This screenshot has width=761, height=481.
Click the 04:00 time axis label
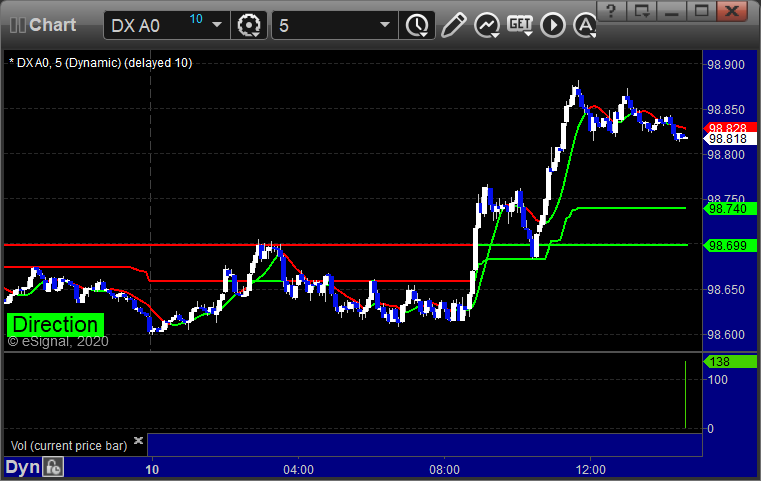point(298,470)
